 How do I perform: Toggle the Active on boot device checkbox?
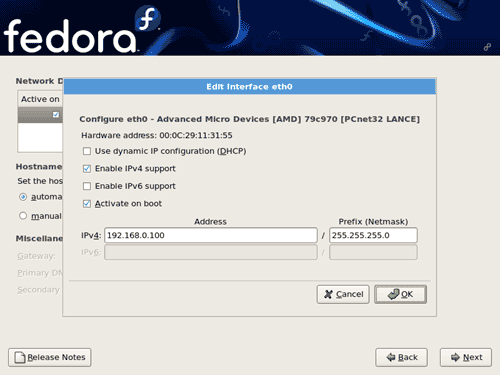click(56, 115)
